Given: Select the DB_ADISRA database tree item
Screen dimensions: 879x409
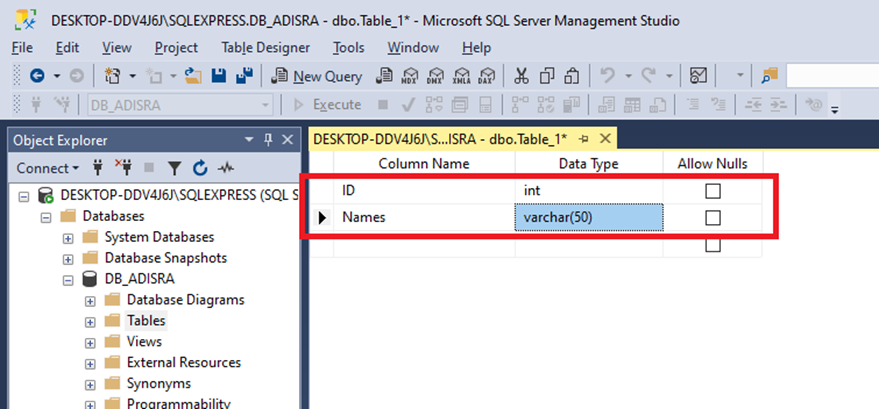Looking at the screenshot, I should (x=140, y=278).
